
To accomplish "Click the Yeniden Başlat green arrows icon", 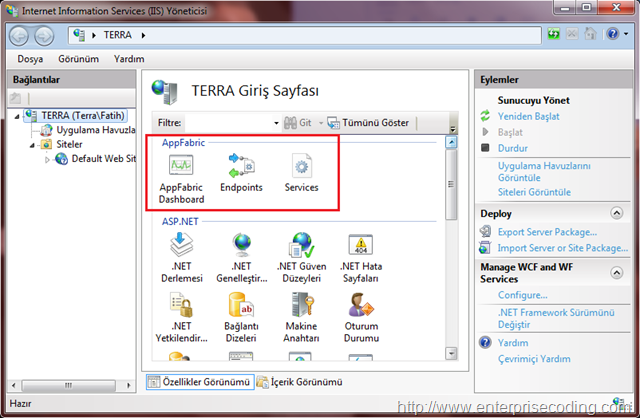I will (485, 116).
